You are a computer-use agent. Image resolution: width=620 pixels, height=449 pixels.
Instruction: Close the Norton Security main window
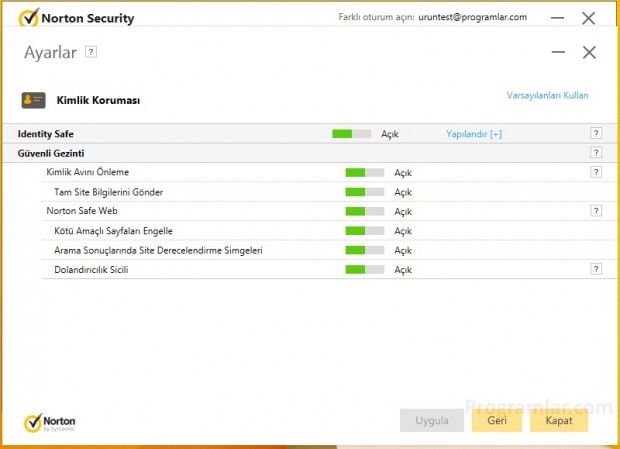(x=588, y=18)
